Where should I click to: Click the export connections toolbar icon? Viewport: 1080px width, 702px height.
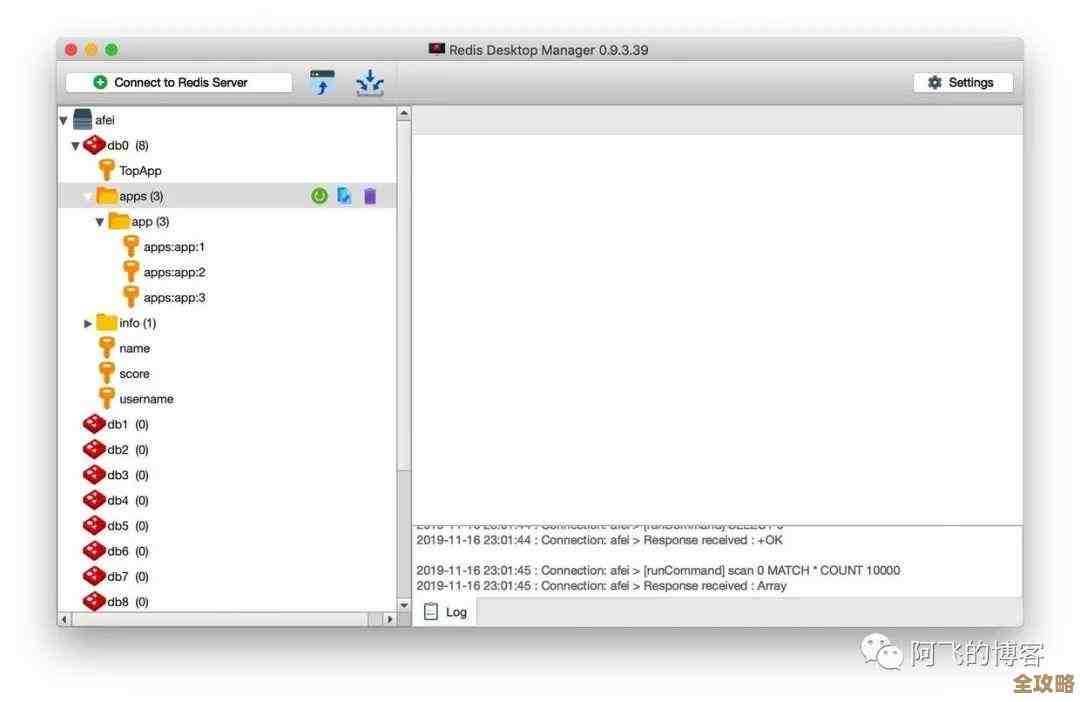(370, 83)
